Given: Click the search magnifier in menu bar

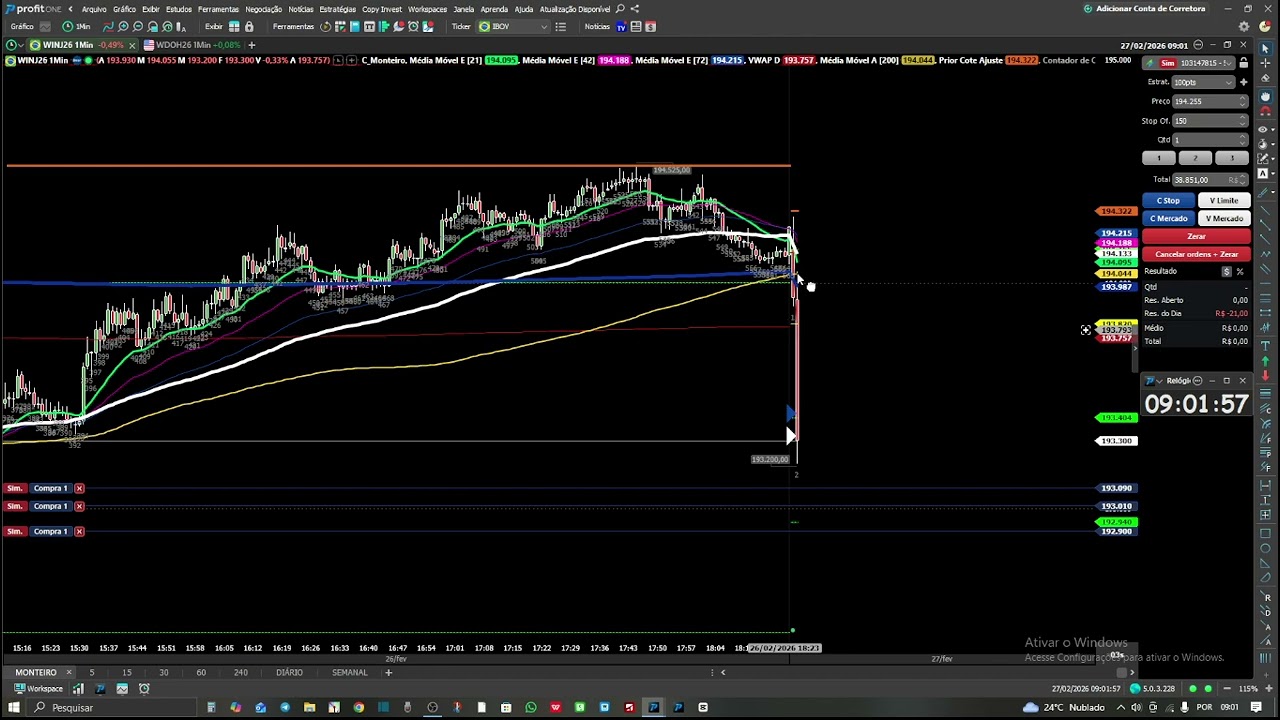Looking at the screenshot, I should pyautogui.click(x=620, y=9).
